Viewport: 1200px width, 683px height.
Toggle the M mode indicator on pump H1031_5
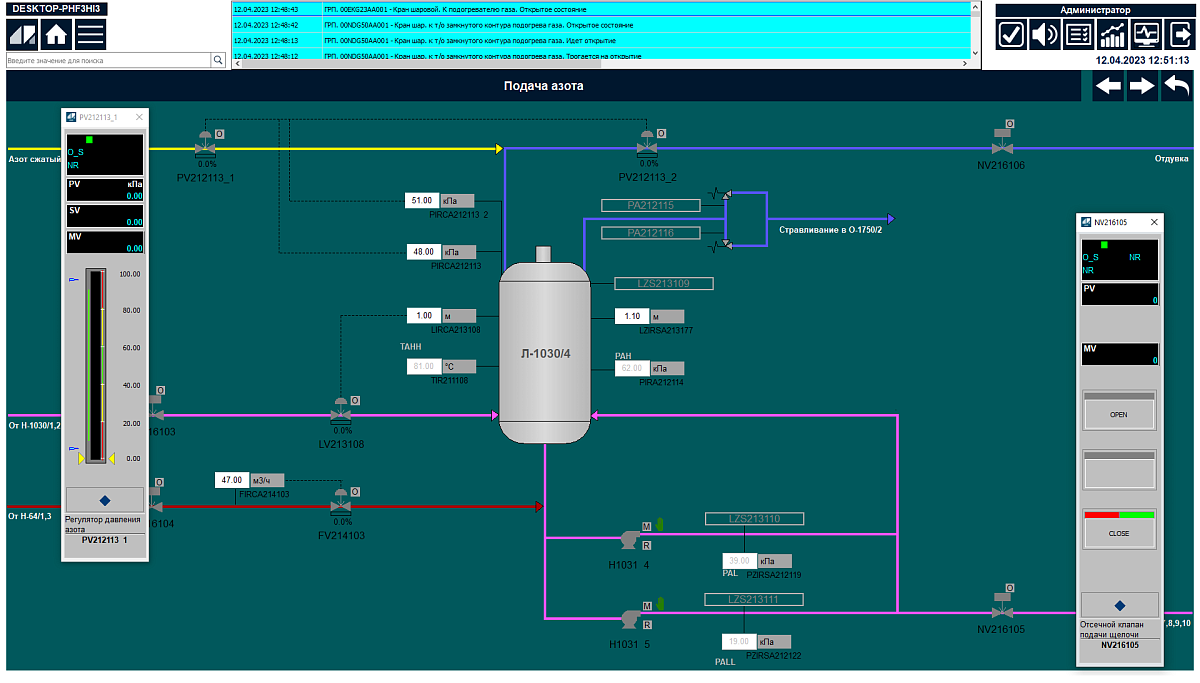647,605
